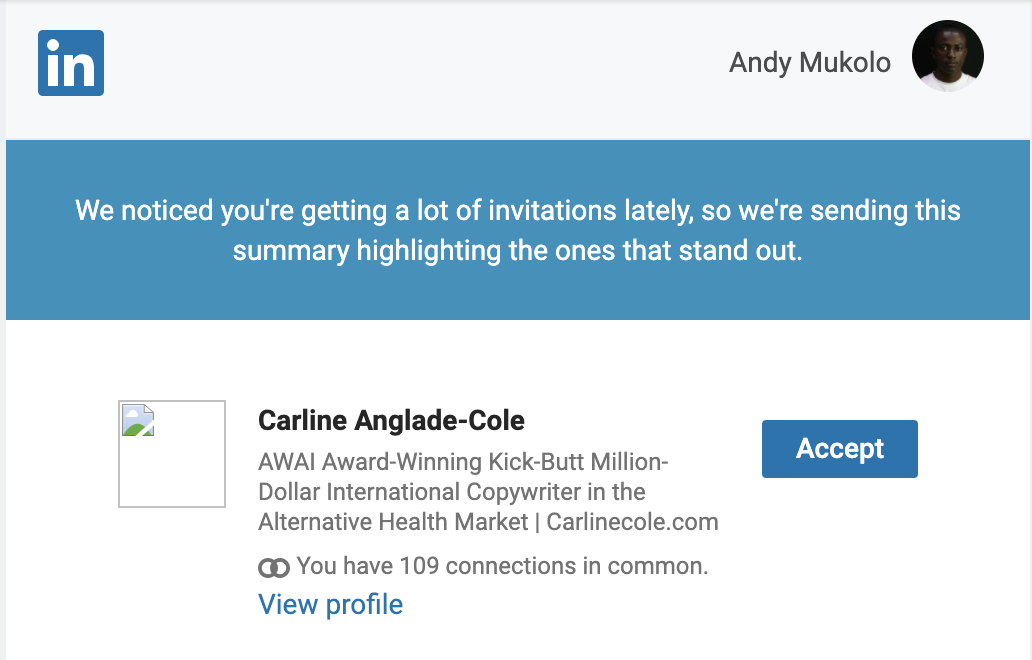
Task: Click the blue invitations summary banner
Action: pos(517,230)
